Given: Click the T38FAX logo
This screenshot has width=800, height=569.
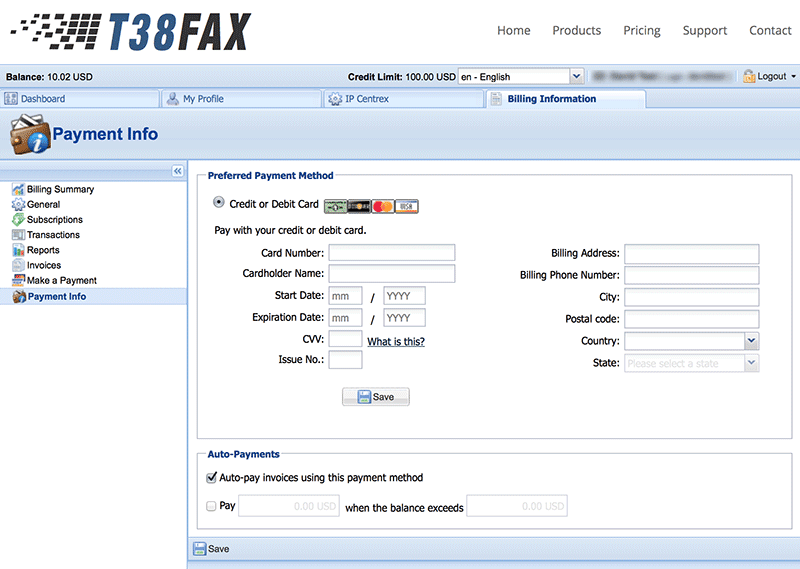Looking at the screenshot, I should [x=131, y=31].
